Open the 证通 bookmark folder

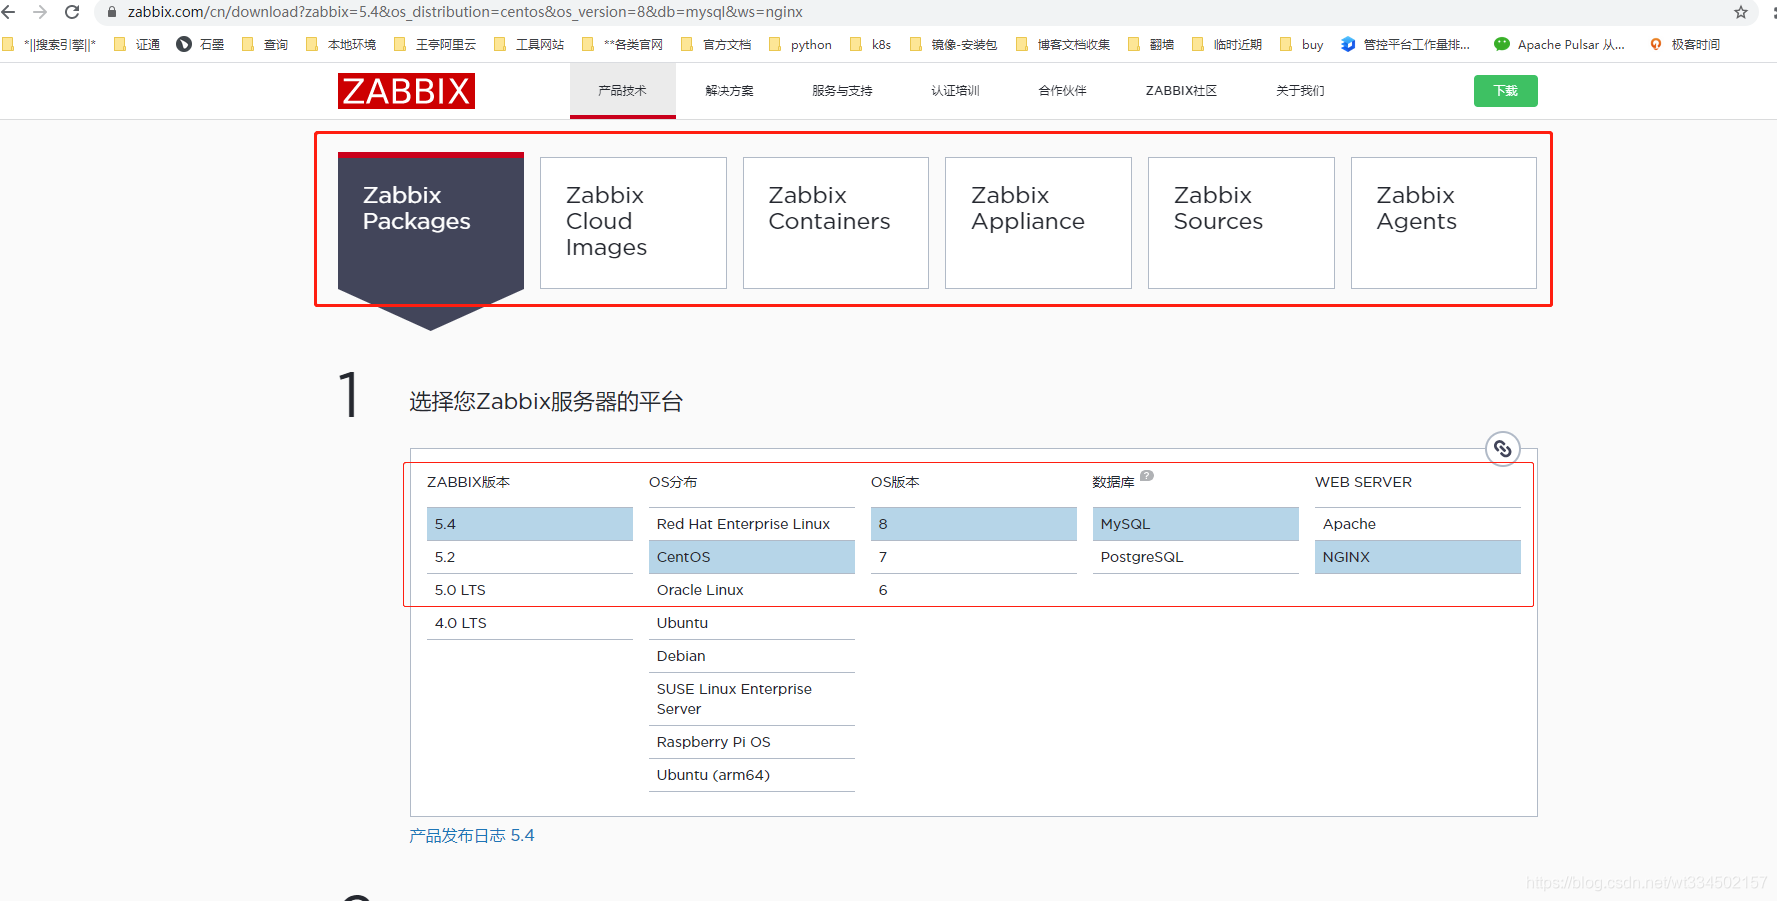(x=137, y=44)
